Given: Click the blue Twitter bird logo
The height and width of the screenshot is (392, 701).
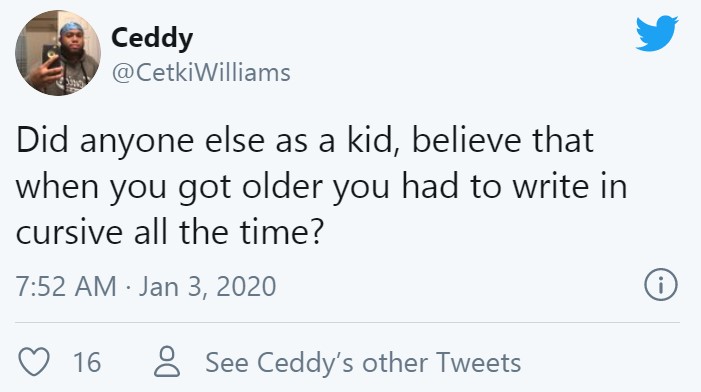Looking at the screenshot, I should [x=657, y=34].
